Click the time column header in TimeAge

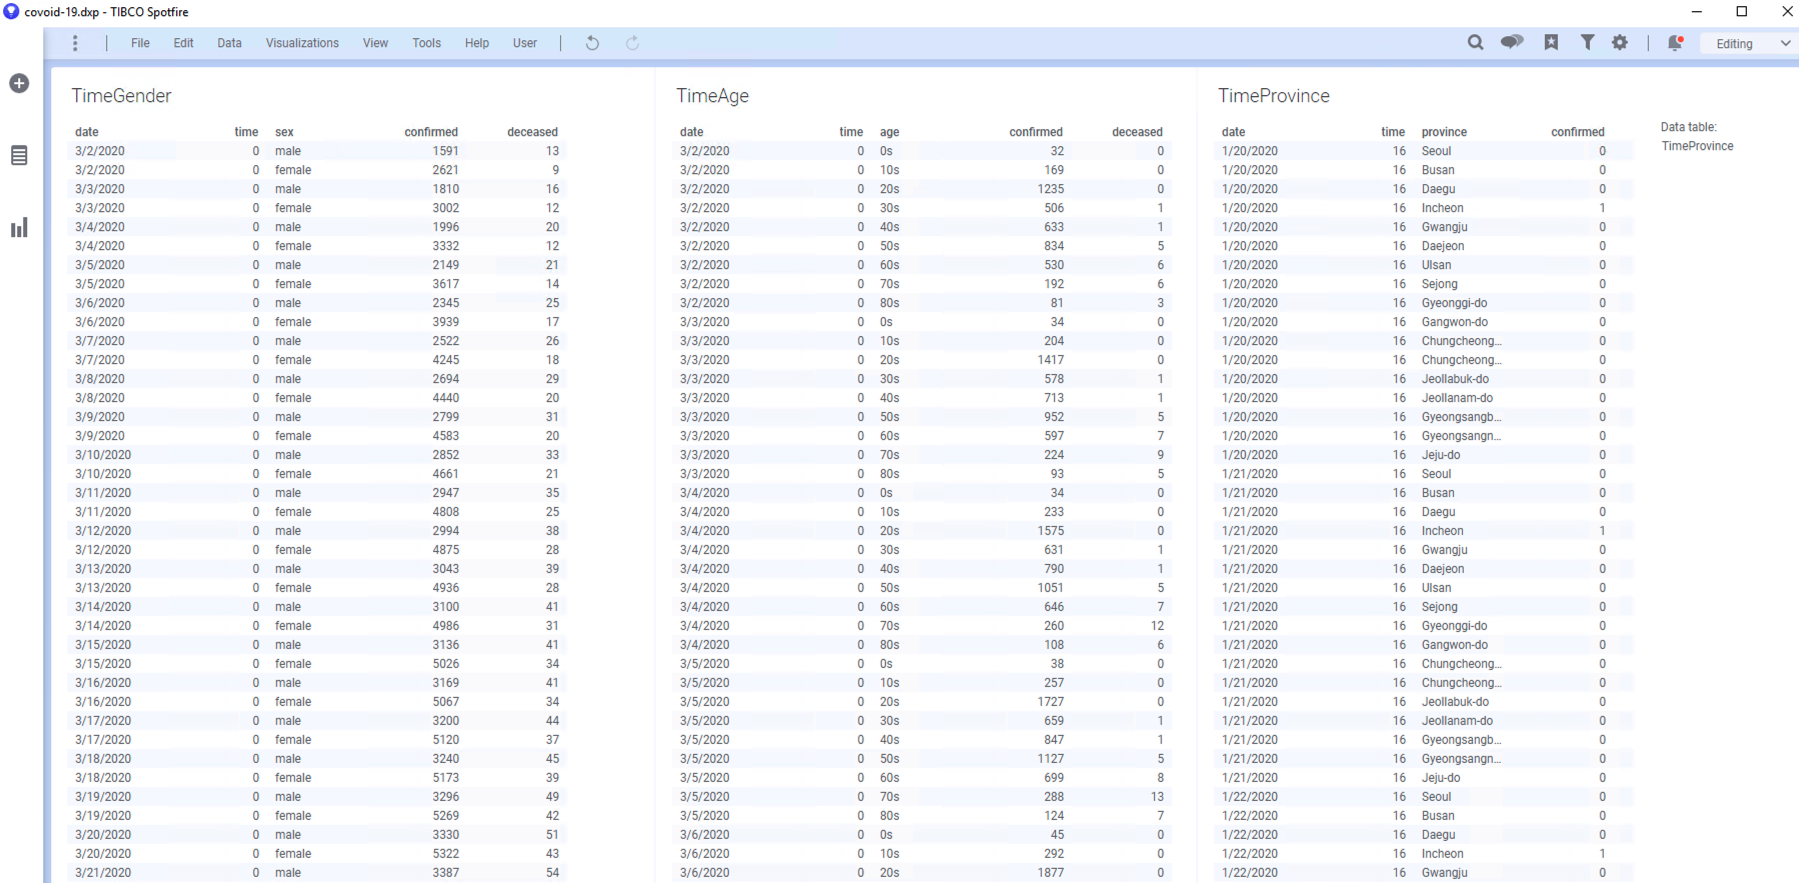click(x=851, y=132)
